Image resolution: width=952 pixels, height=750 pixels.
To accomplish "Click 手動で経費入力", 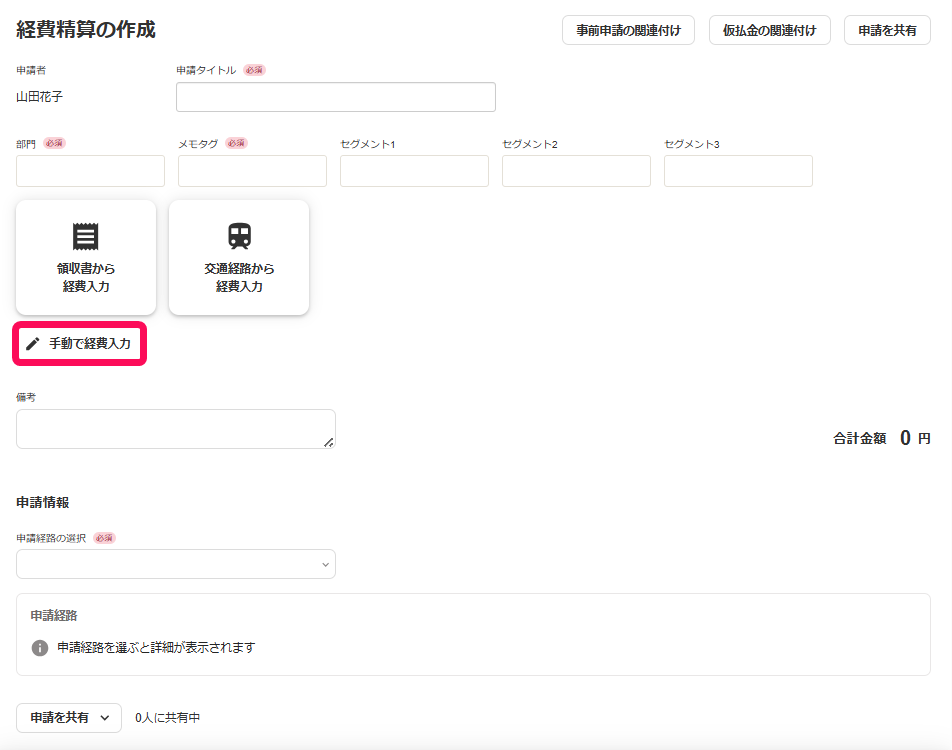I will pos(80,344).
